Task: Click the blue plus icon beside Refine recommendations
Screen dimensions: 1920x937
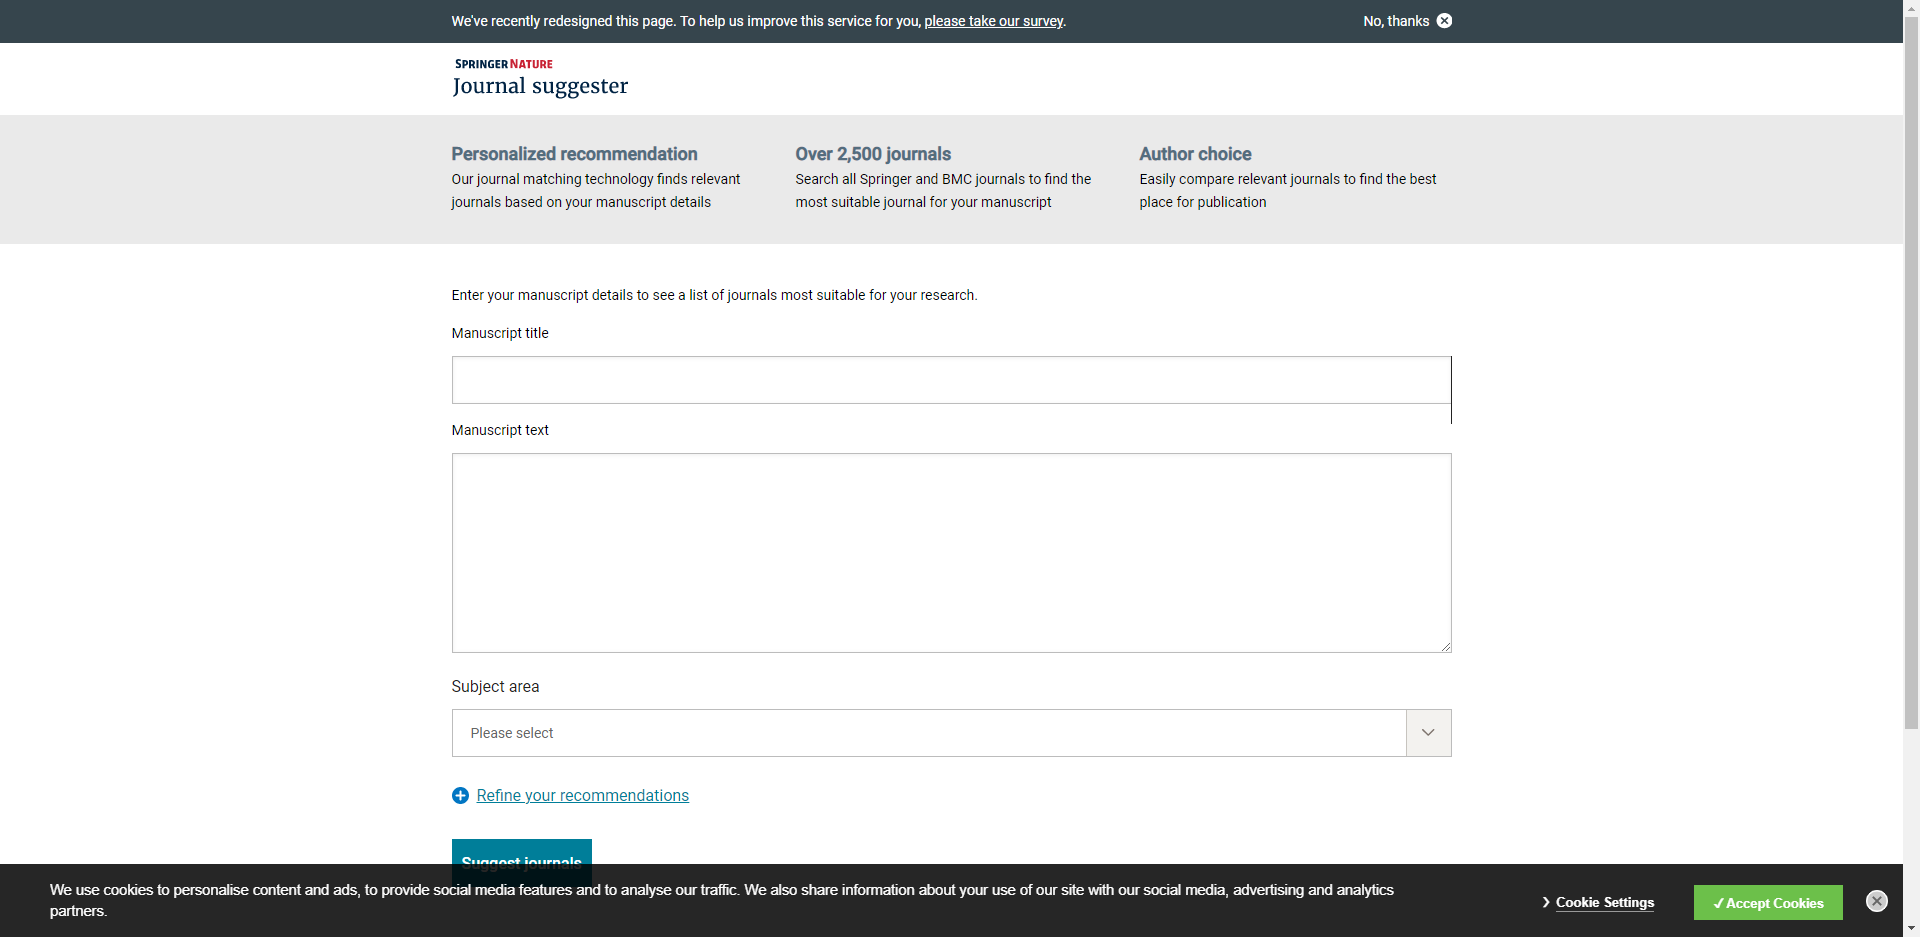Action: pyautogui.click(x=460, y=796)
